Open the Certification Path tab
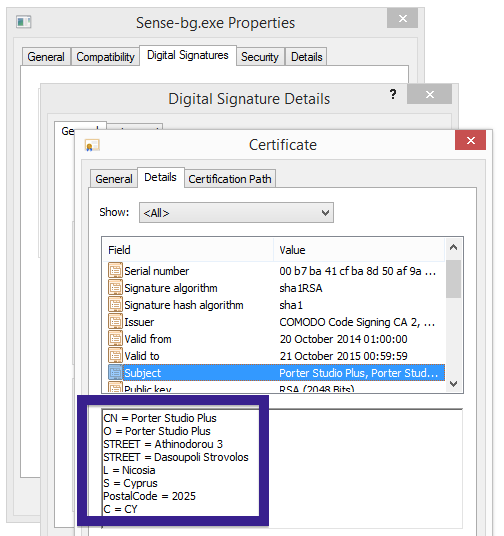Viewport: 504px width, 536px height. 230,179
